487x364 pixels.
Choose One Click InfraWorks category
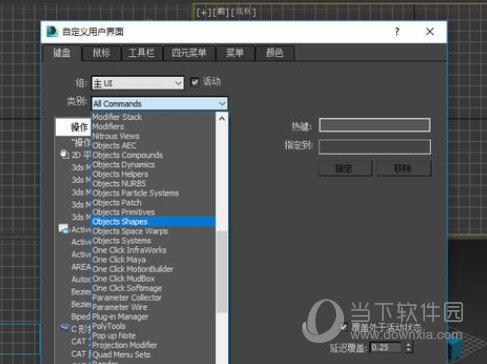(x=153, y=250)
